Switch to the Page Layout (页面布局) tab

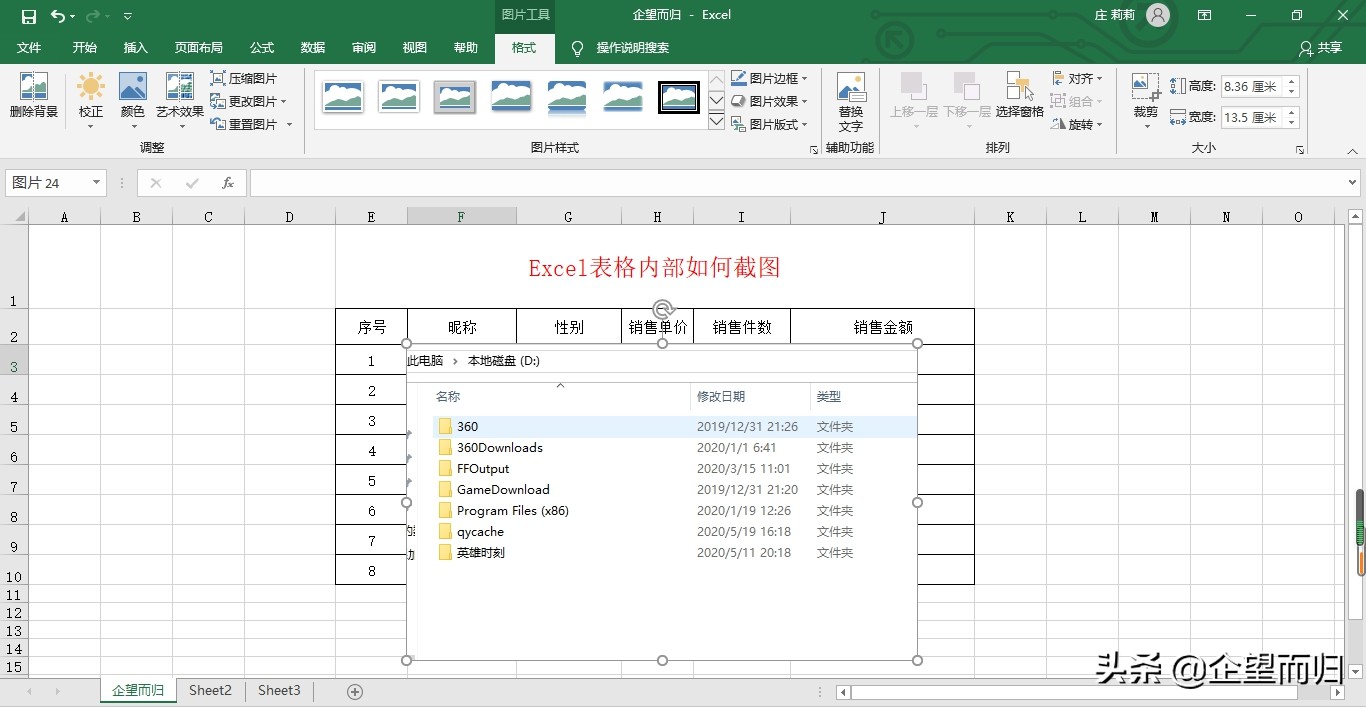pos(198,48)
